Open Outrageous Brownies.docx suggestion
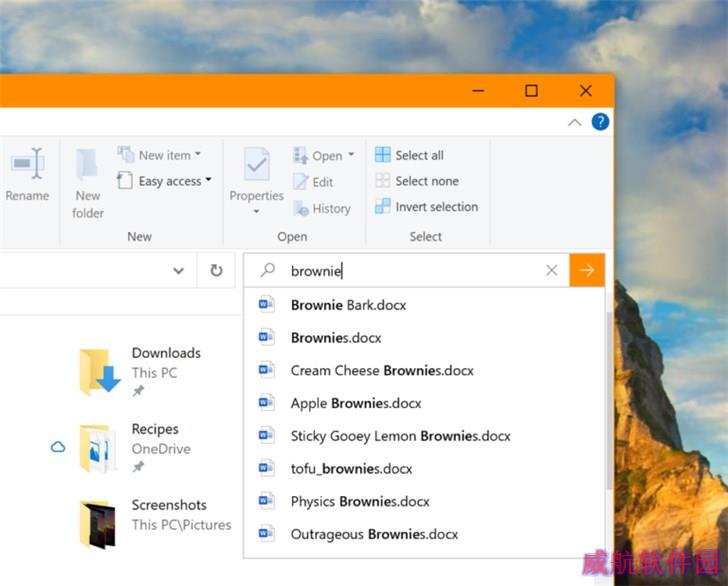 (424, 534)
